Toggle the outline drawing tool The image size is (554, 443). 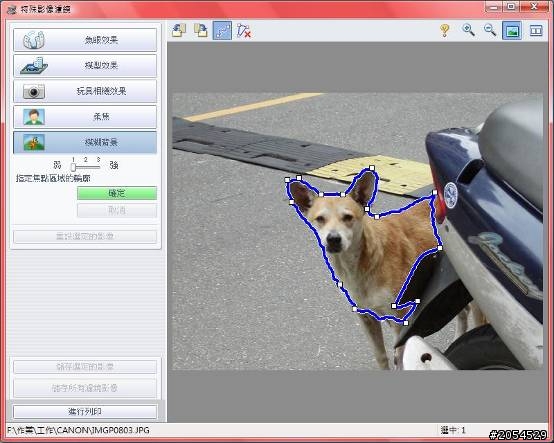coord(222,30)
